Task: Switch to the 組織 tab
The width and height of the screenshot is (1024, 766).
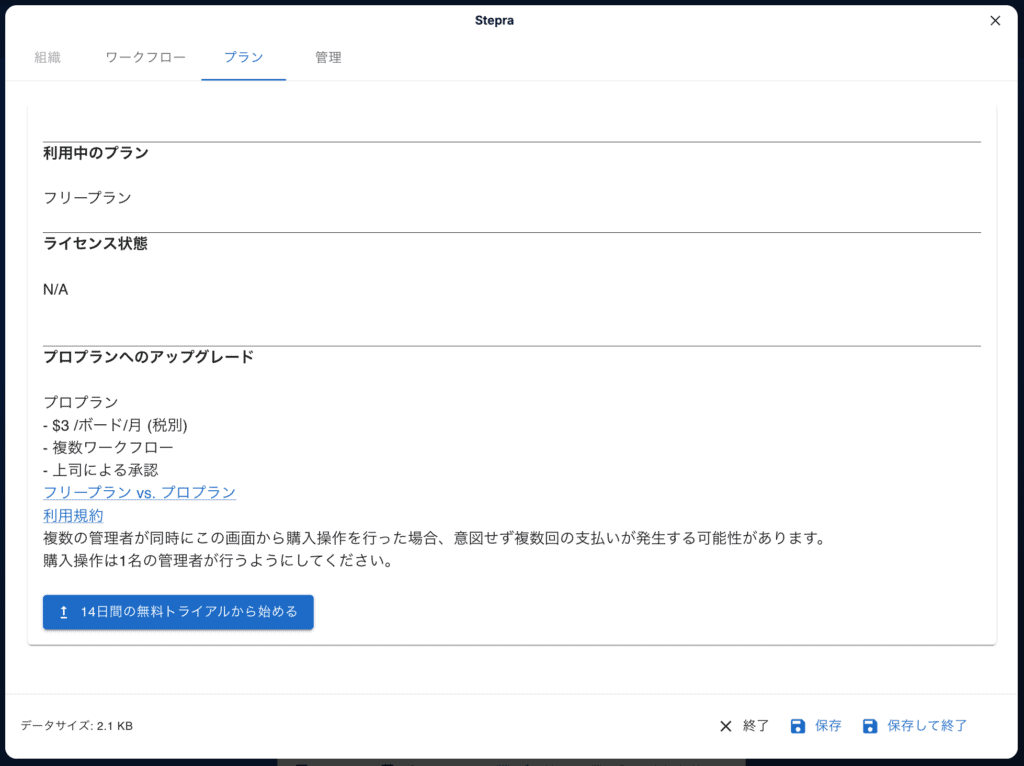Action: point(48,57)
